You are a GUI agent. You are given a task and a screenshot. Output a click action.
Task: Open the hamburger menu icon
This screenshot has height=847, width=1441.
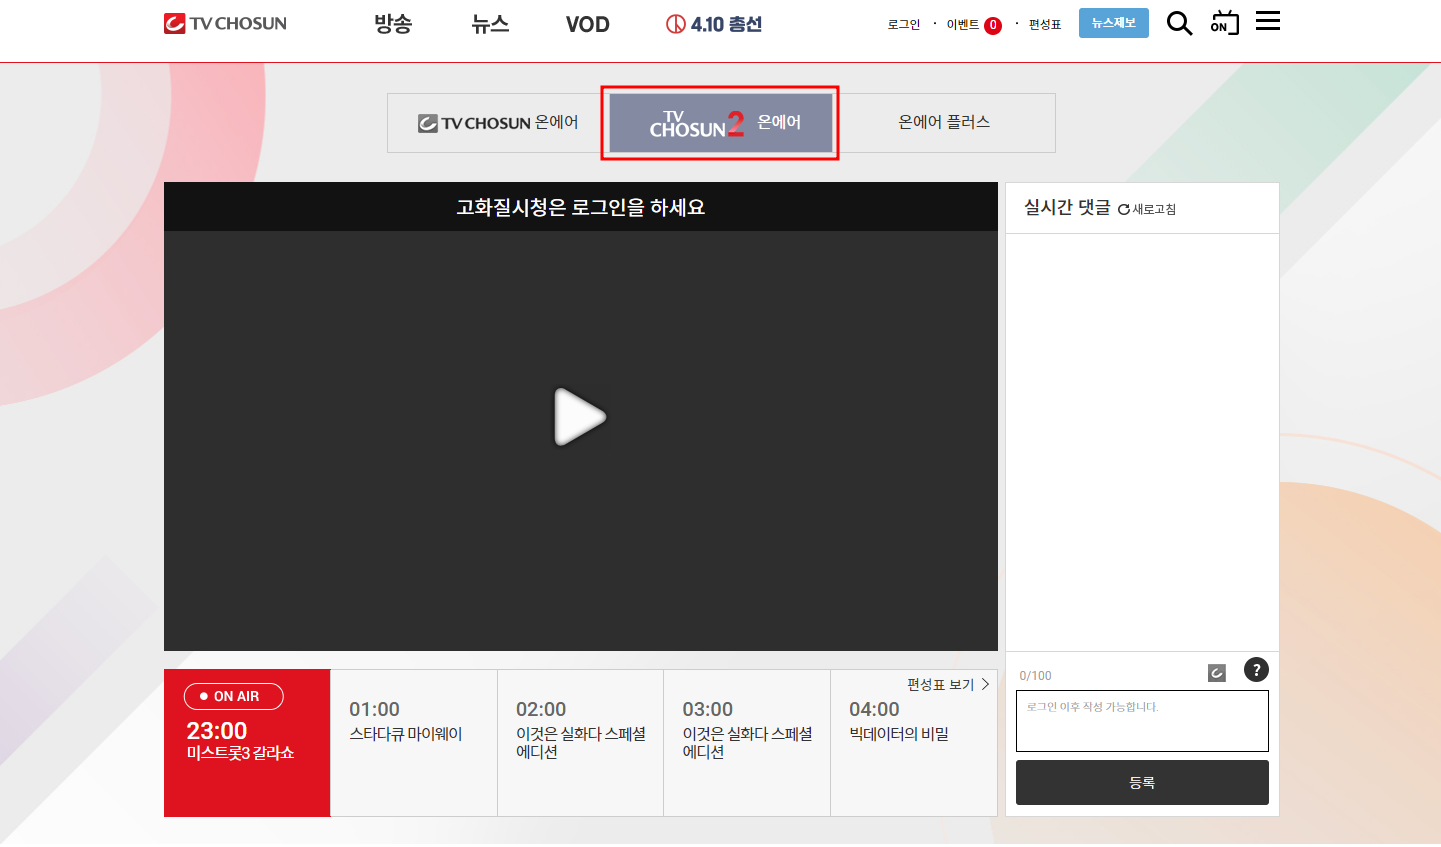tap(1268, 21)
